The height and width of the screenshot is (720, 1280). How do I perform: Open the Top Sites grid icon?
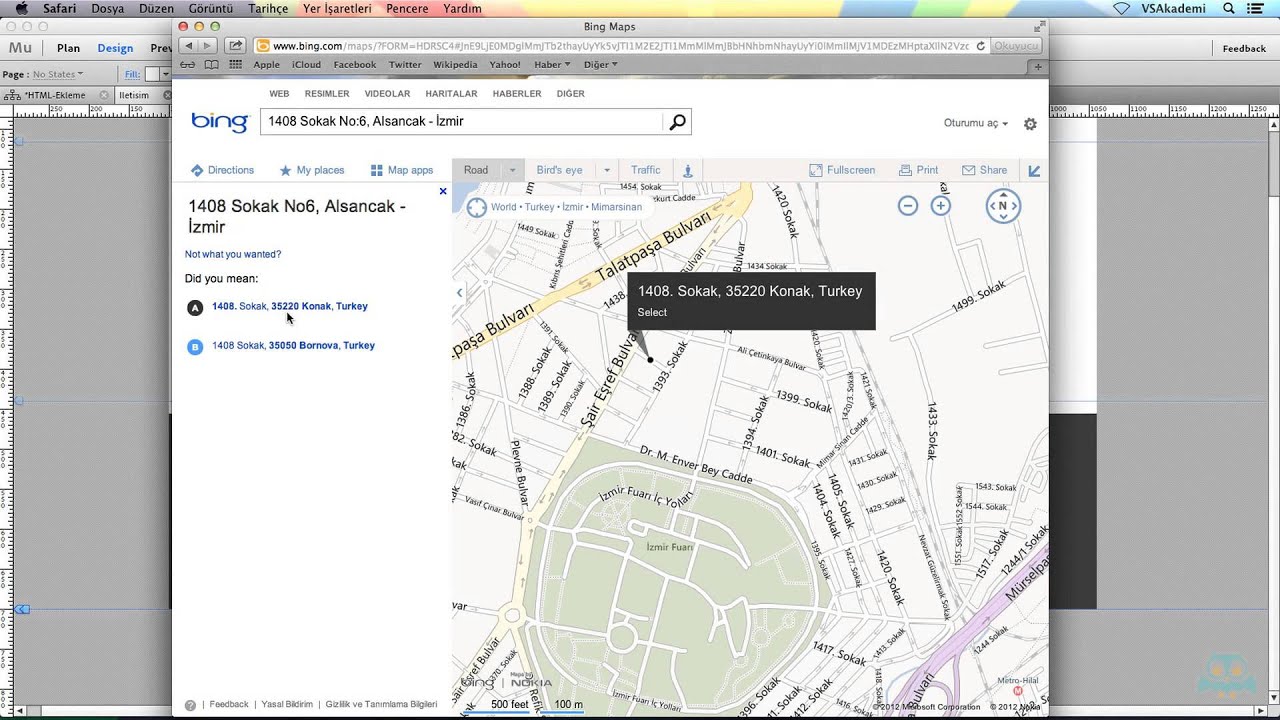[x=235, y=65]
